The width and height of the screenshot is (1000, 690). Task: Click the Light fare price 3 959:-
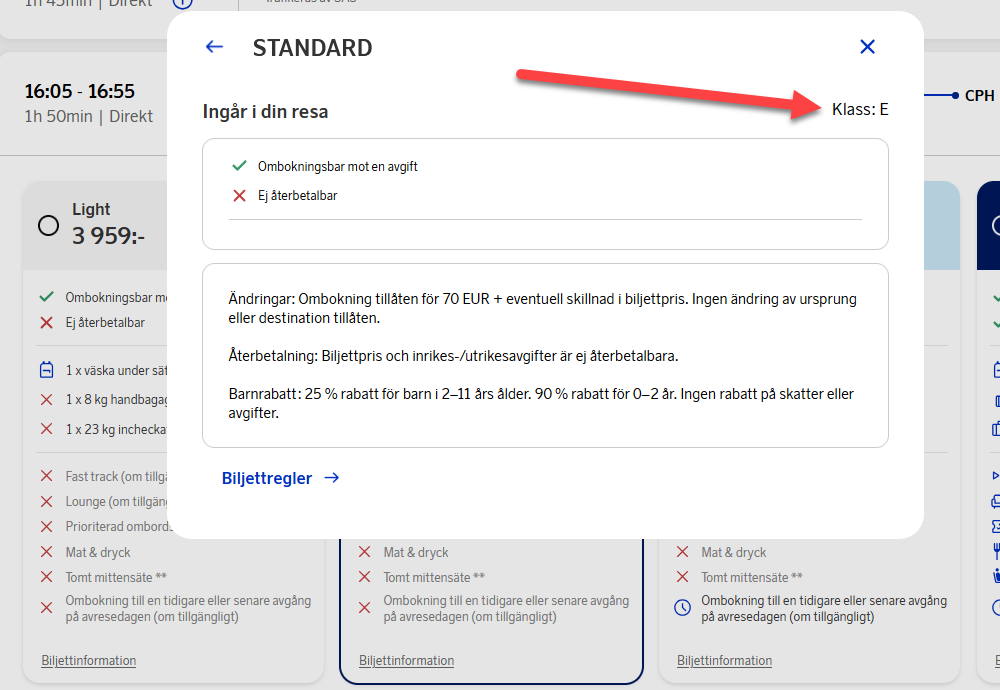[x=109, y=236]
